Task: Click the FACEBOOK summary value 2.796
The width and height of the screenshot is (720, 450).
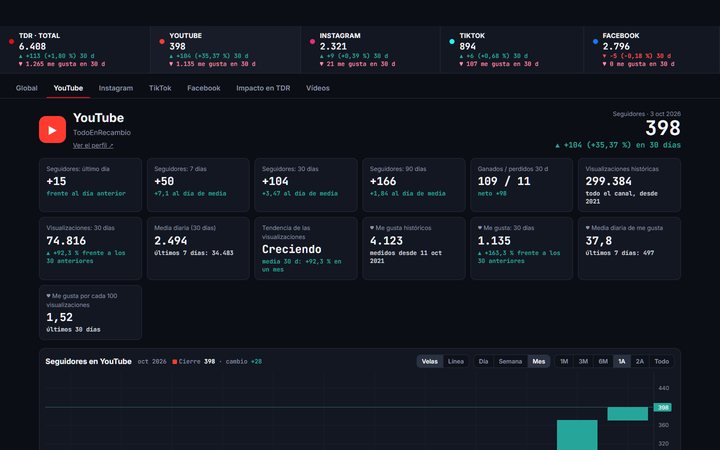Action: coord(616,46)
